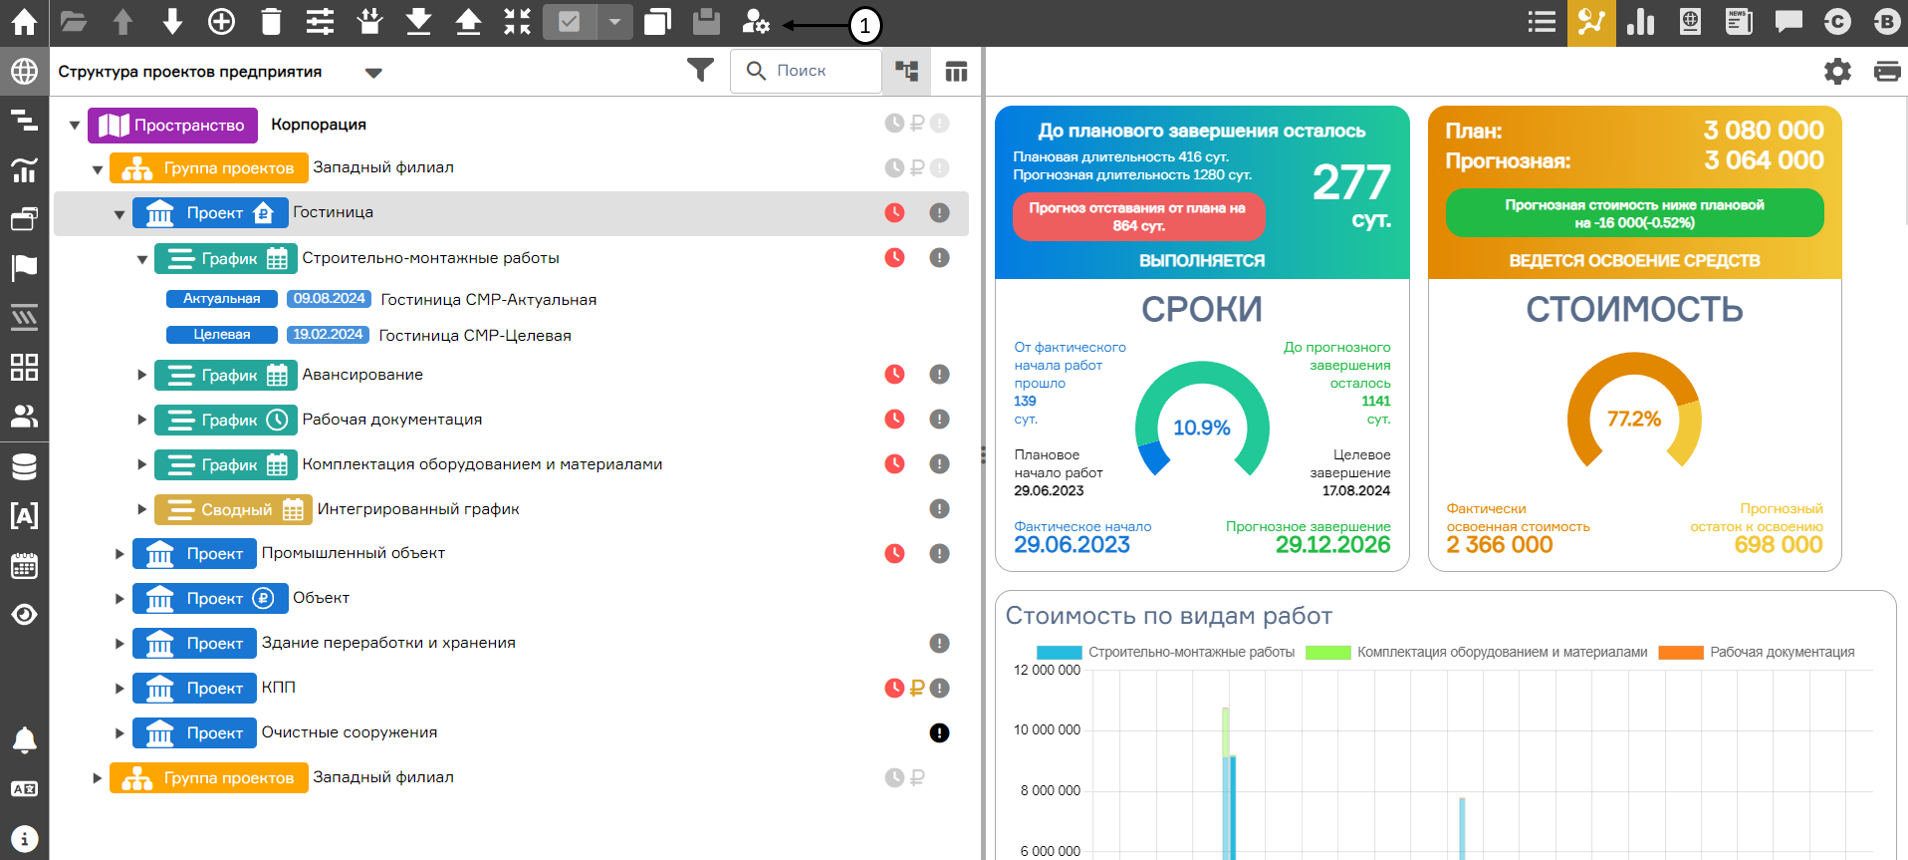
Task: Open user settings person-gear icon
Action: point(756,21)
